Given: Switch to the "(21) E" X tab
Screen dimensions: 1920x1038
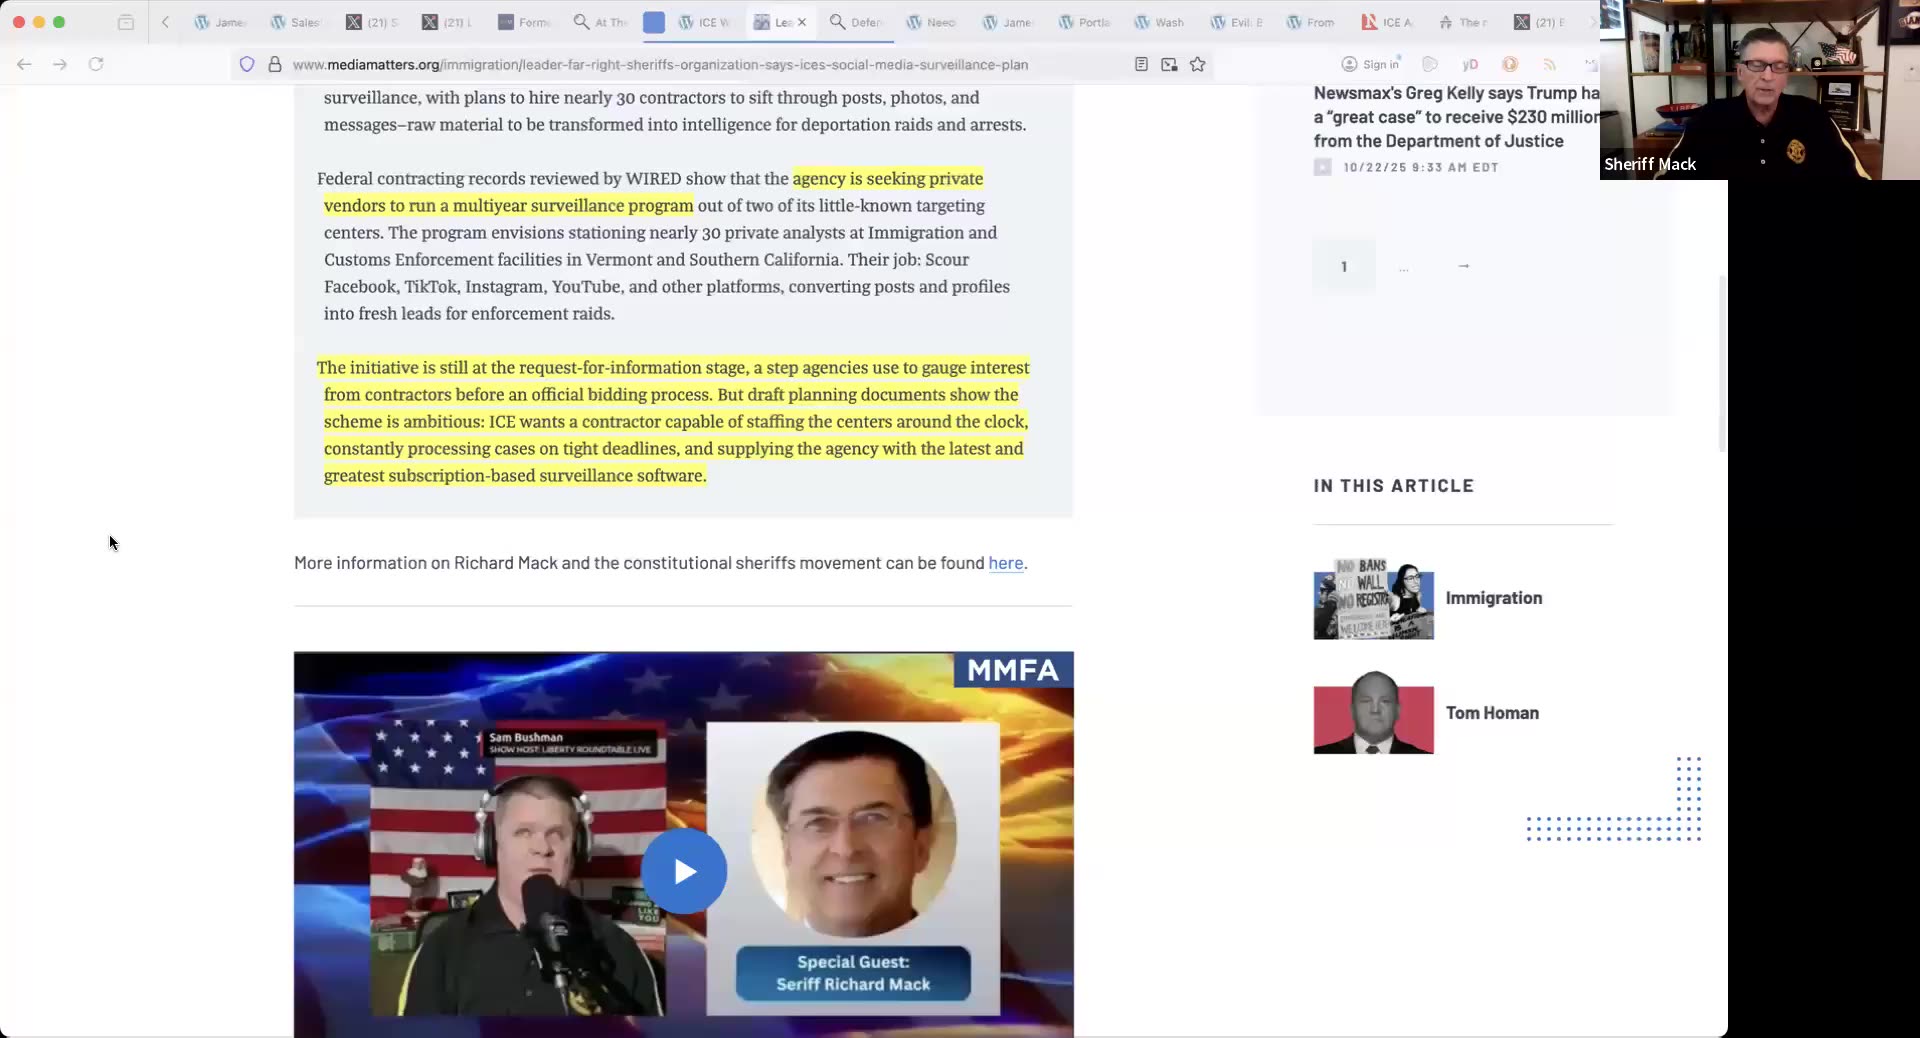Looking at the screenshot, I should click(1540, 22).
